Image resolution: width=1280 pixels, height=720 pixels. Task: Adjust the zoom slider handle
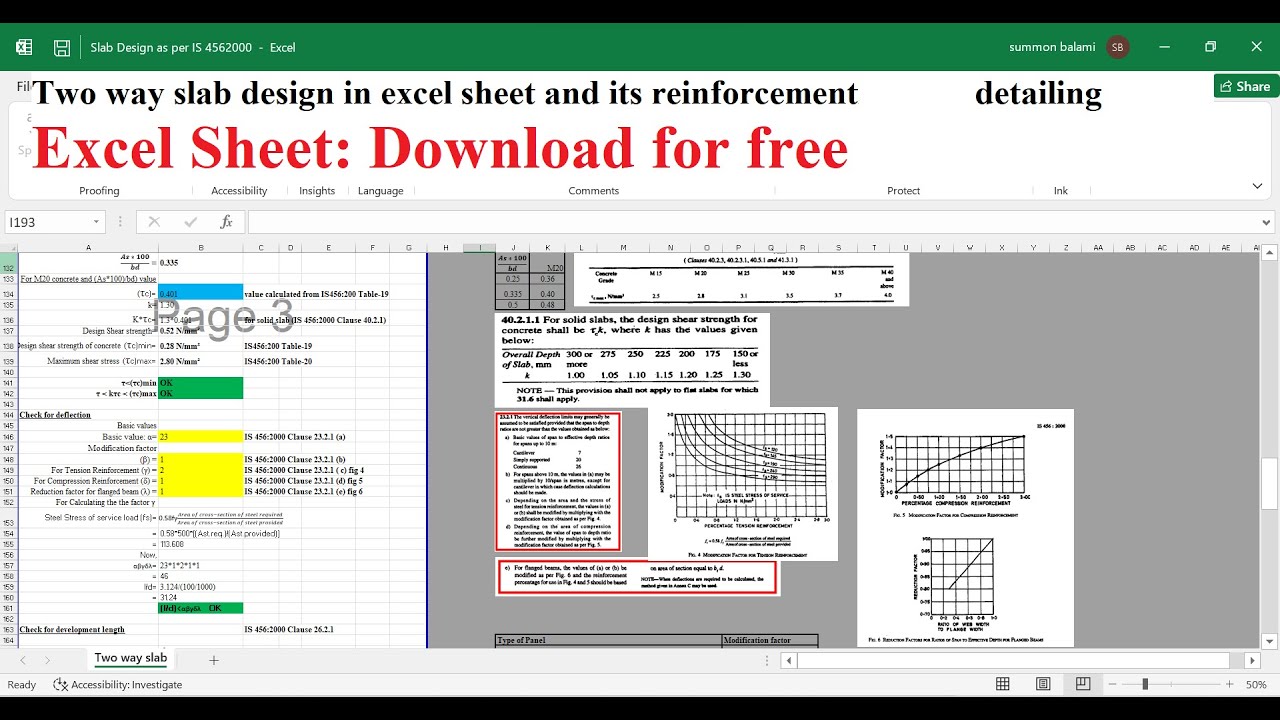(1145, 684)
